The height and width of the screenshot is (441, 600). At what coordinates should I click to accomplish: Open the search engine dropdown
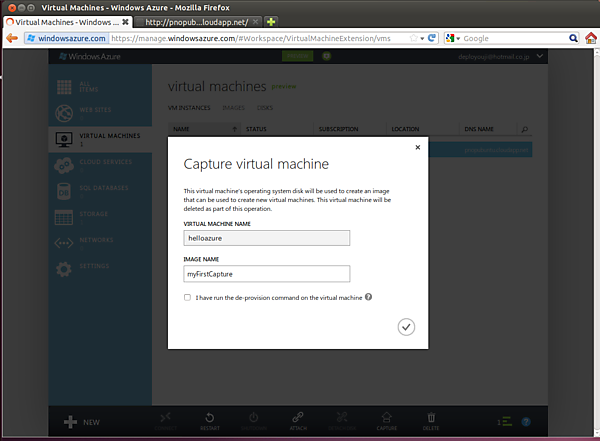(x=453, y=38)
